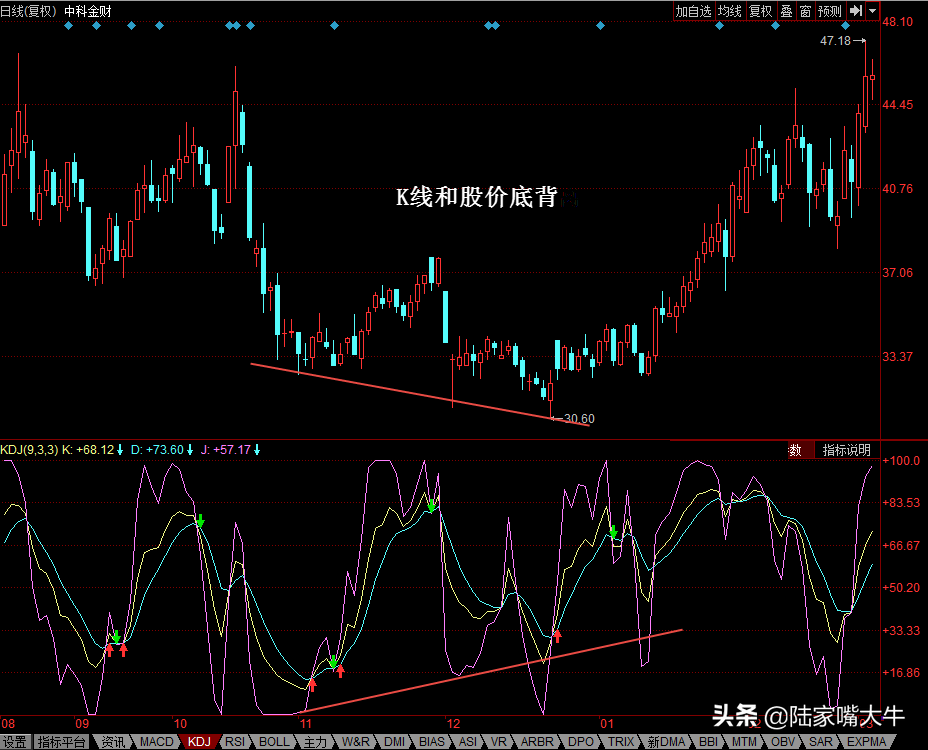Click the 窗 window icon button

804,11
